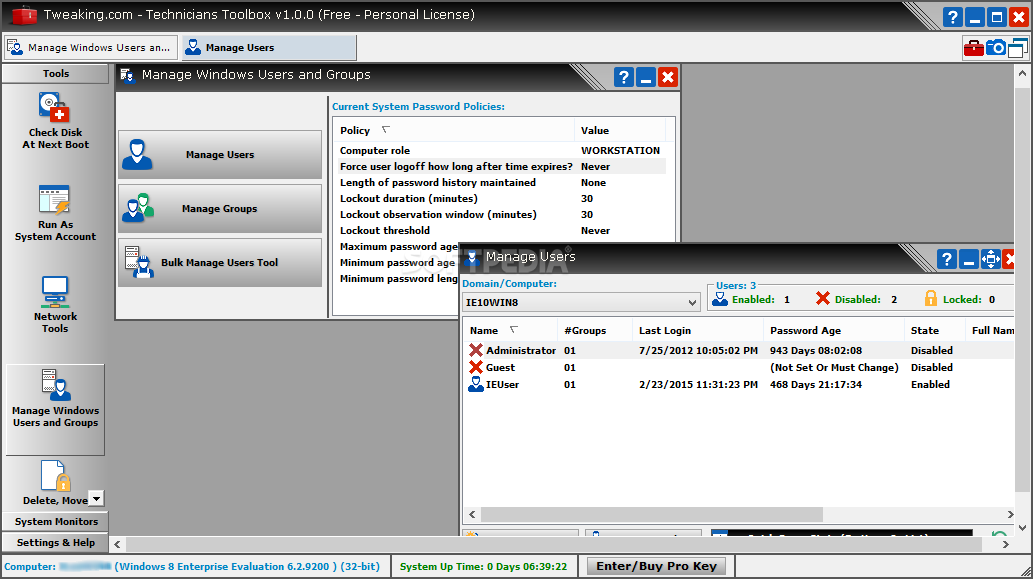Select Force user logoff policy row
Screen dimensions: 1033x579
click(x=501, y=167)
